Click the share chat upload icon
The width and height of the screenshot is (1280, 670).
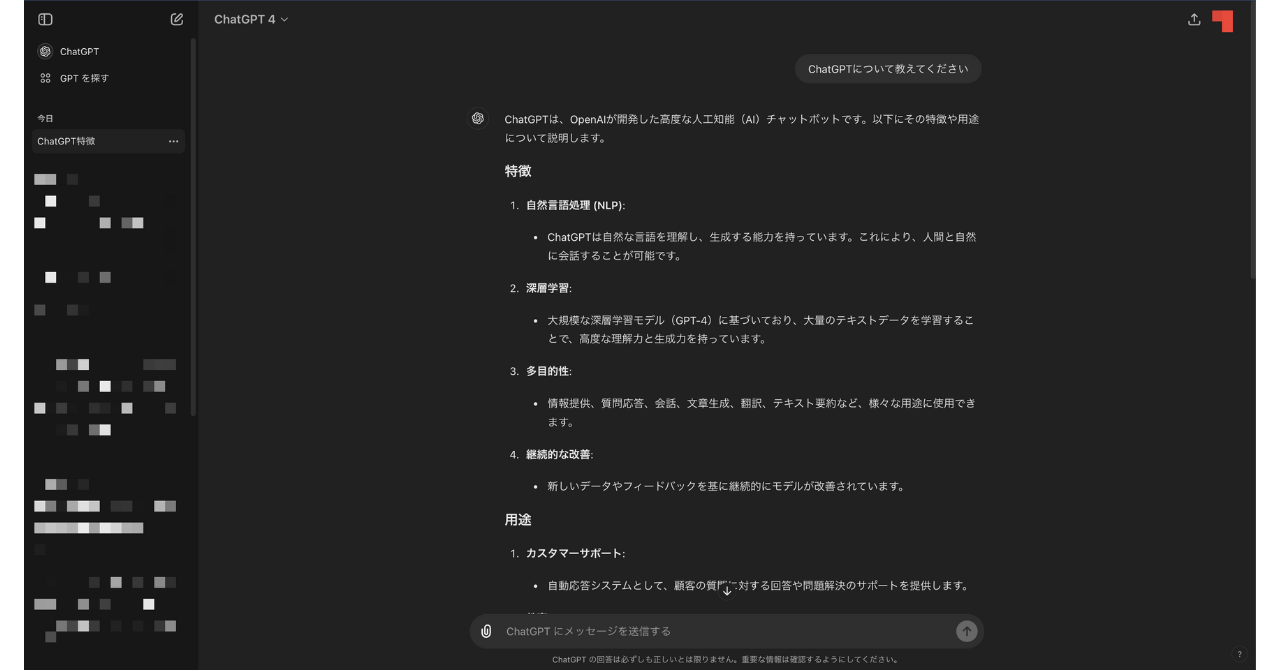tap(1194, 19)
